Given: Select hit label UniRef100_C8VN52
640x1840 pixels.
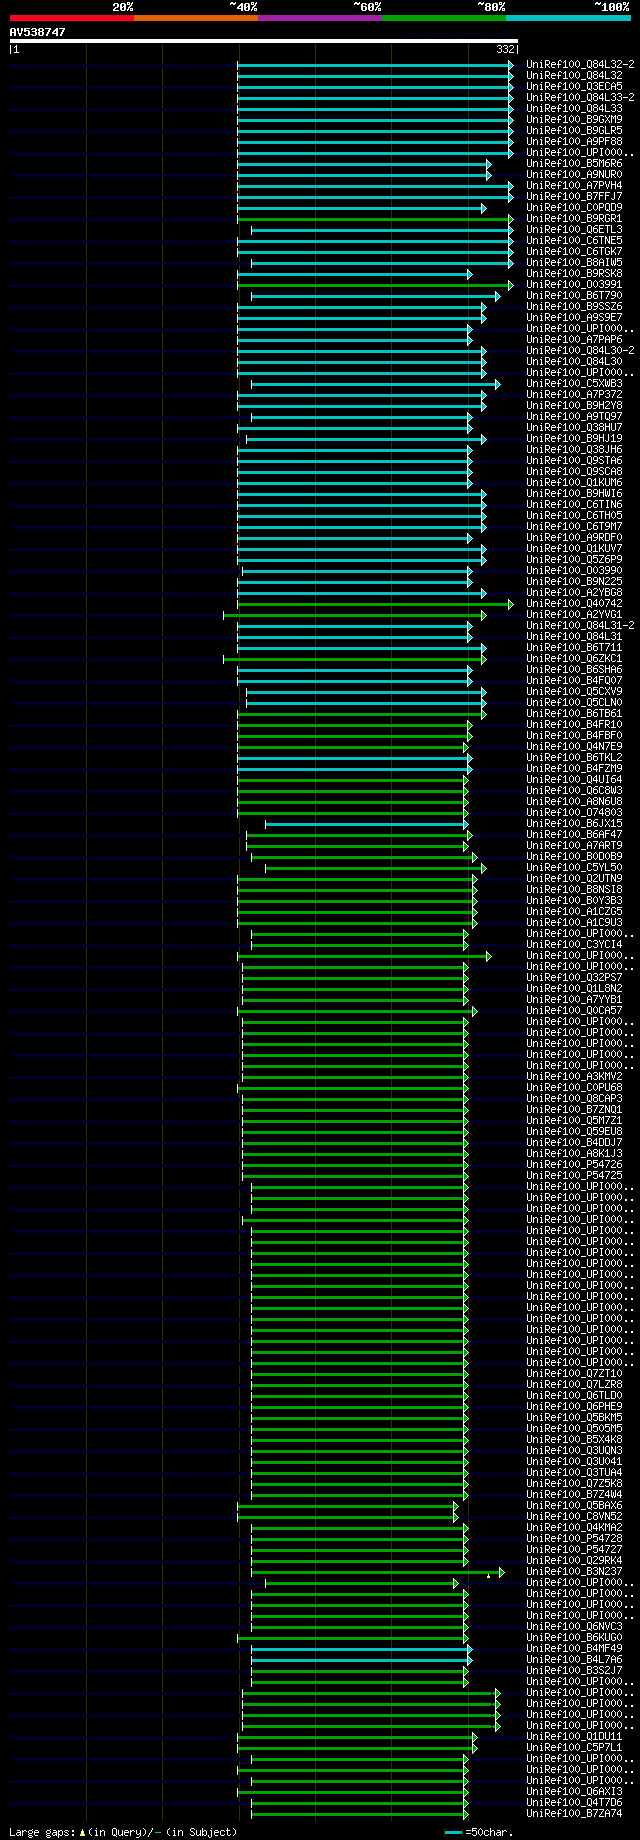Looking at the screenshot, I should (574, 1516).
